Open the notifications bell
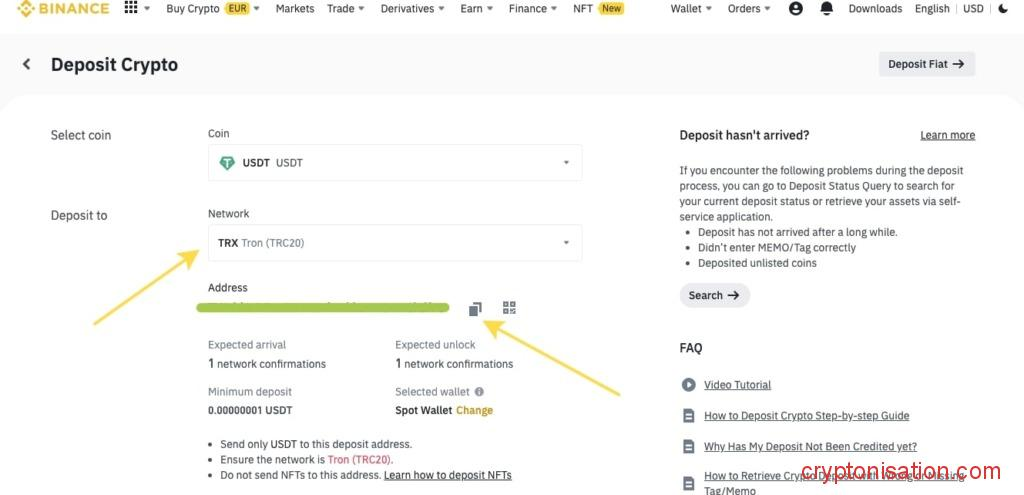 pos(826,9)
